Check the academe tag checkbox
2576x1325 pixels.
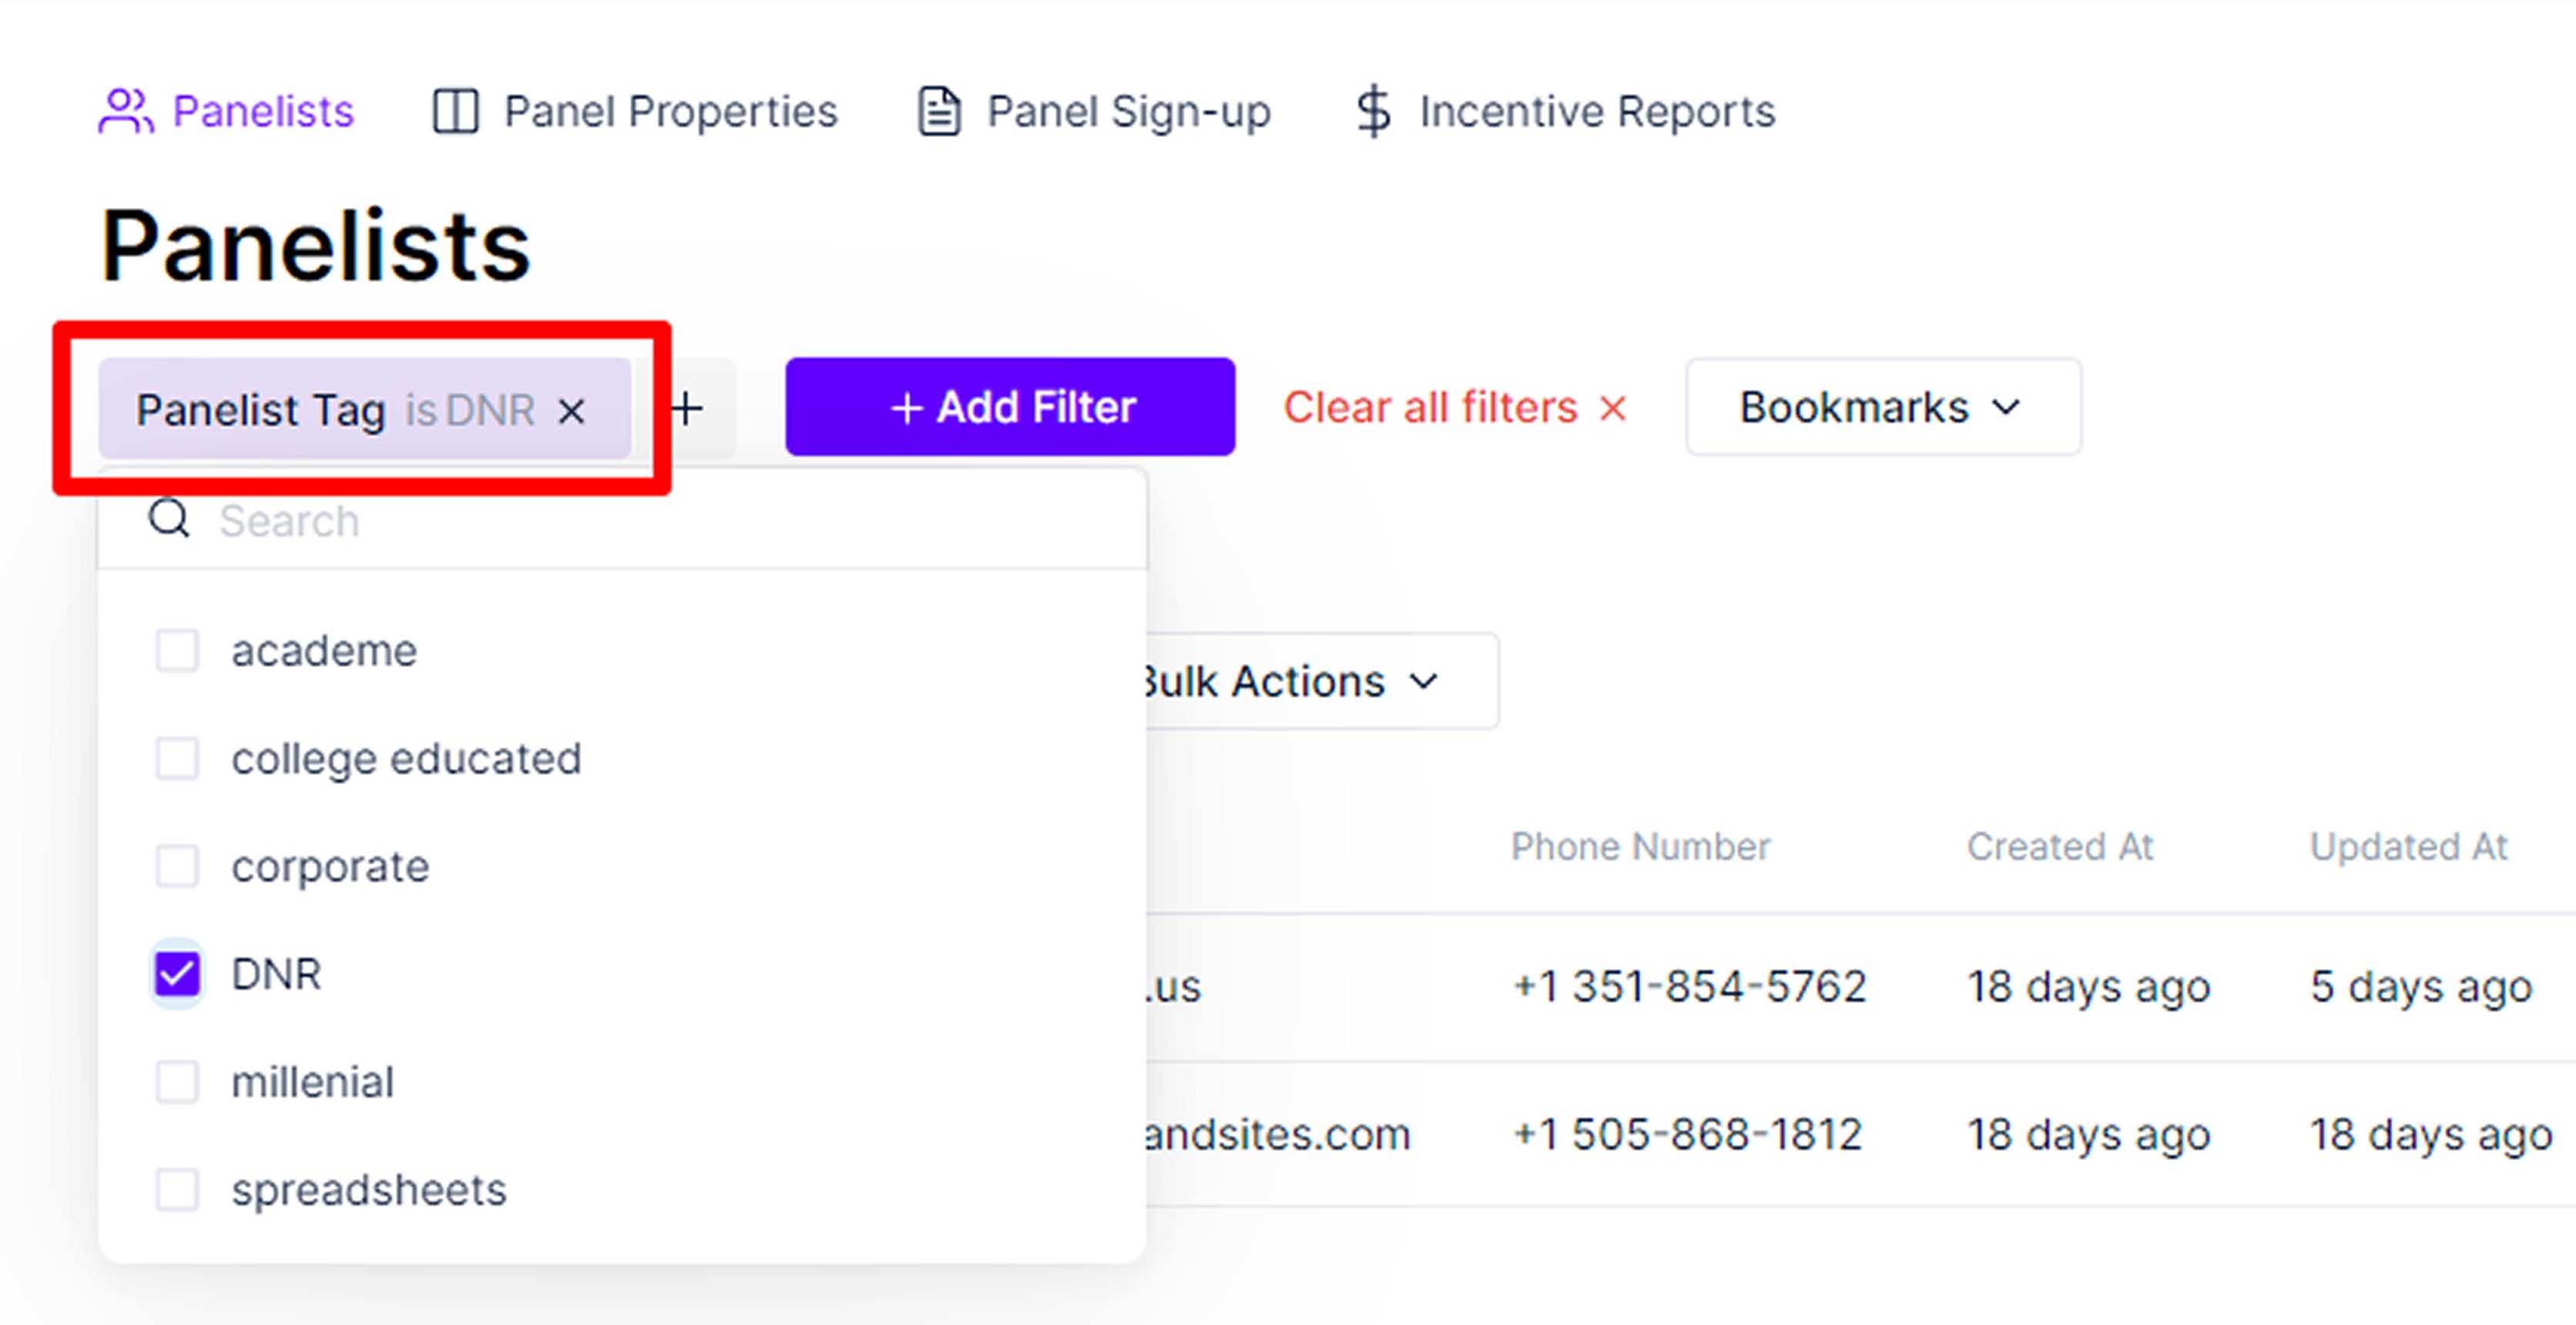(x=177, y=651)
